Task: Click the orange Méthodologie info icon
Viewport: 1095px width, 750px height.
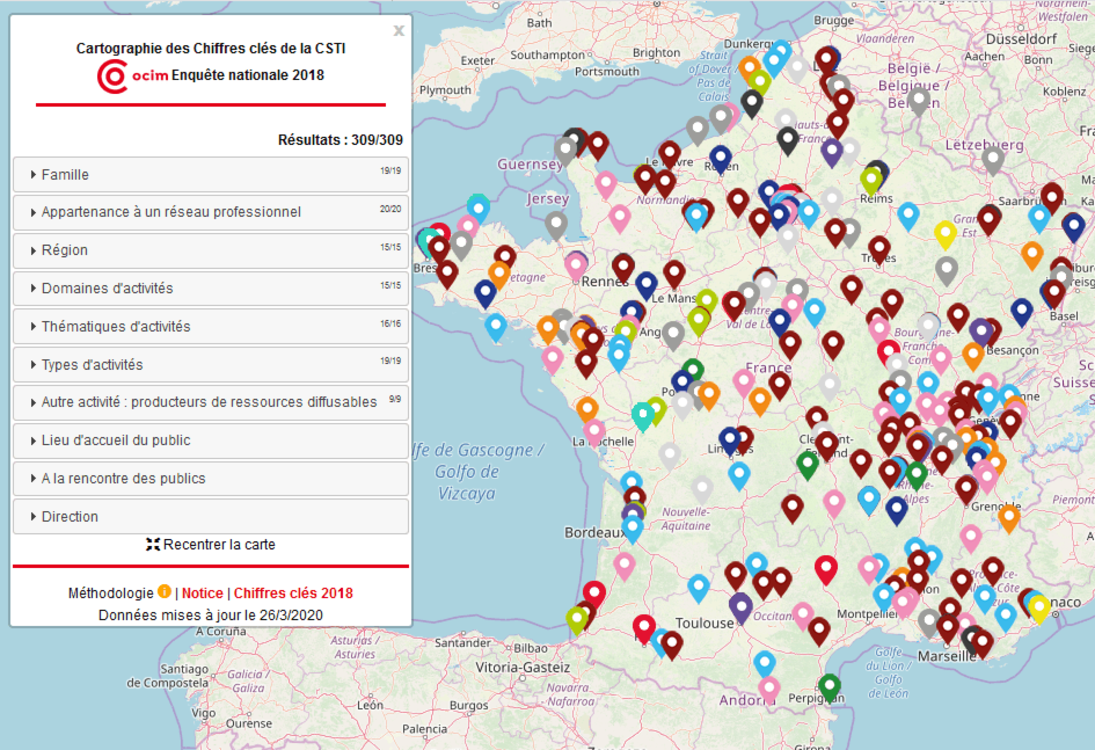Action: click(164, 591)
